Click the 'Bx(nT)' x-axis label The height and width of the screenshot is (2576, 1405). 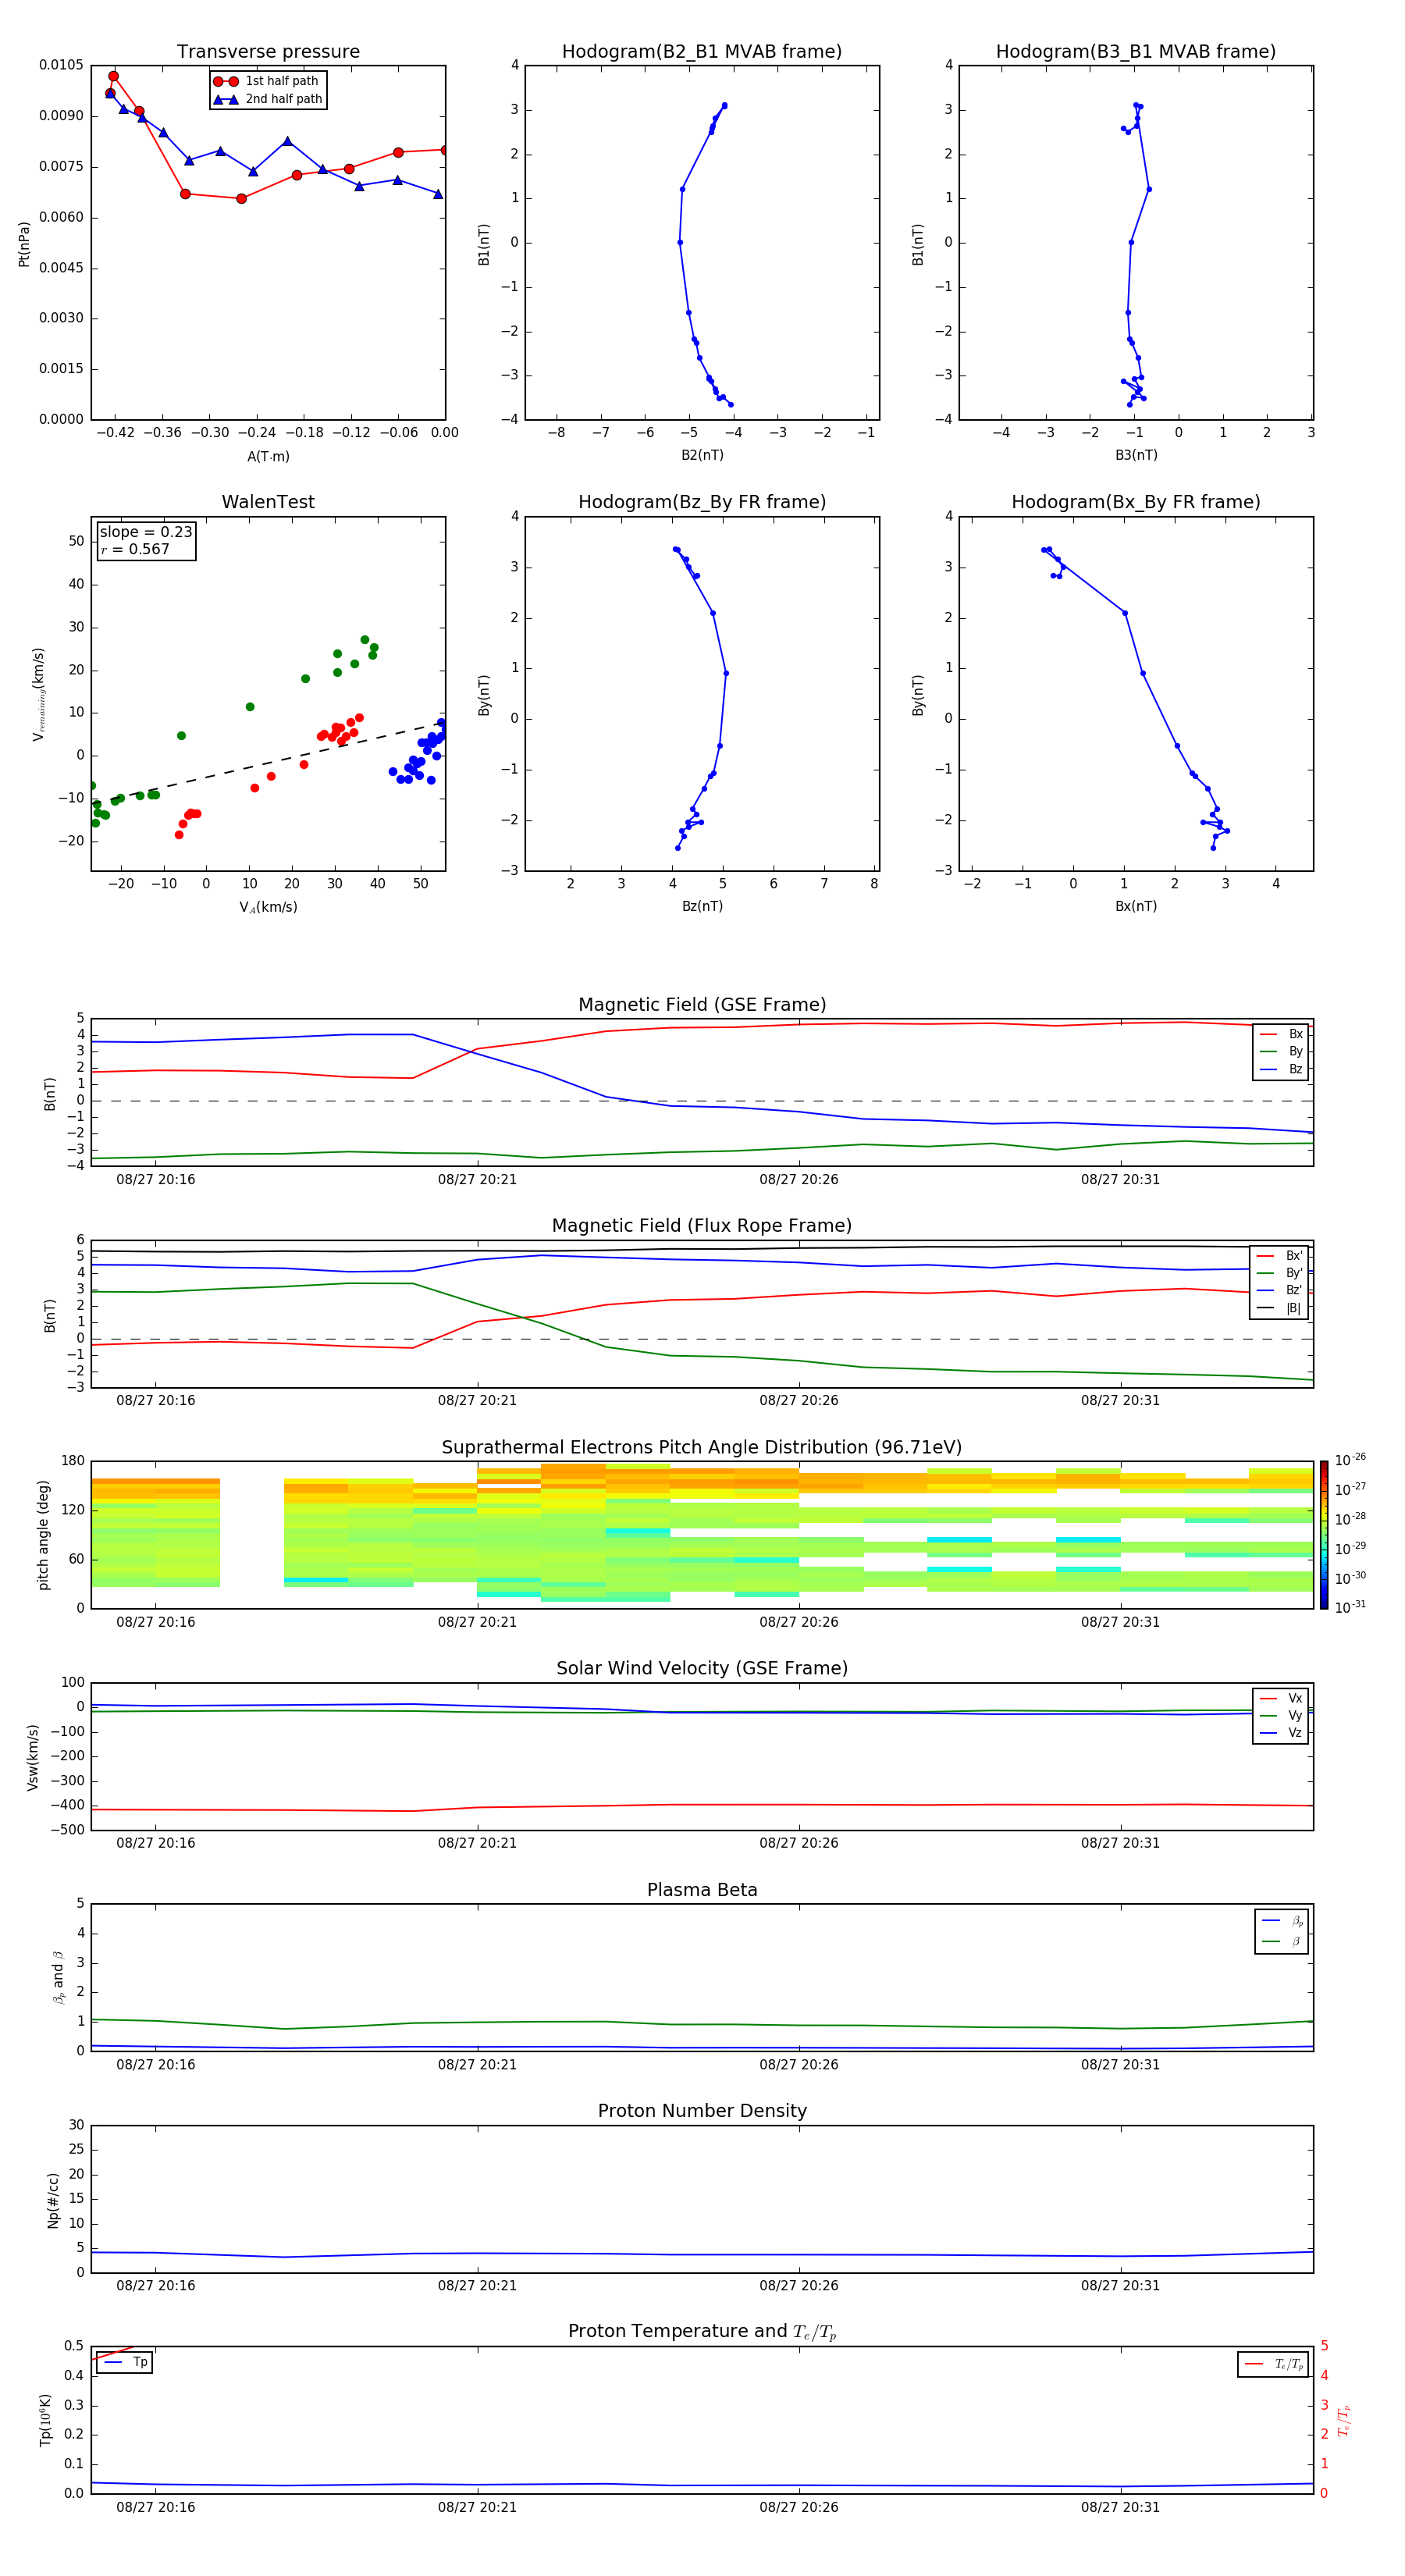[1136, 906]
